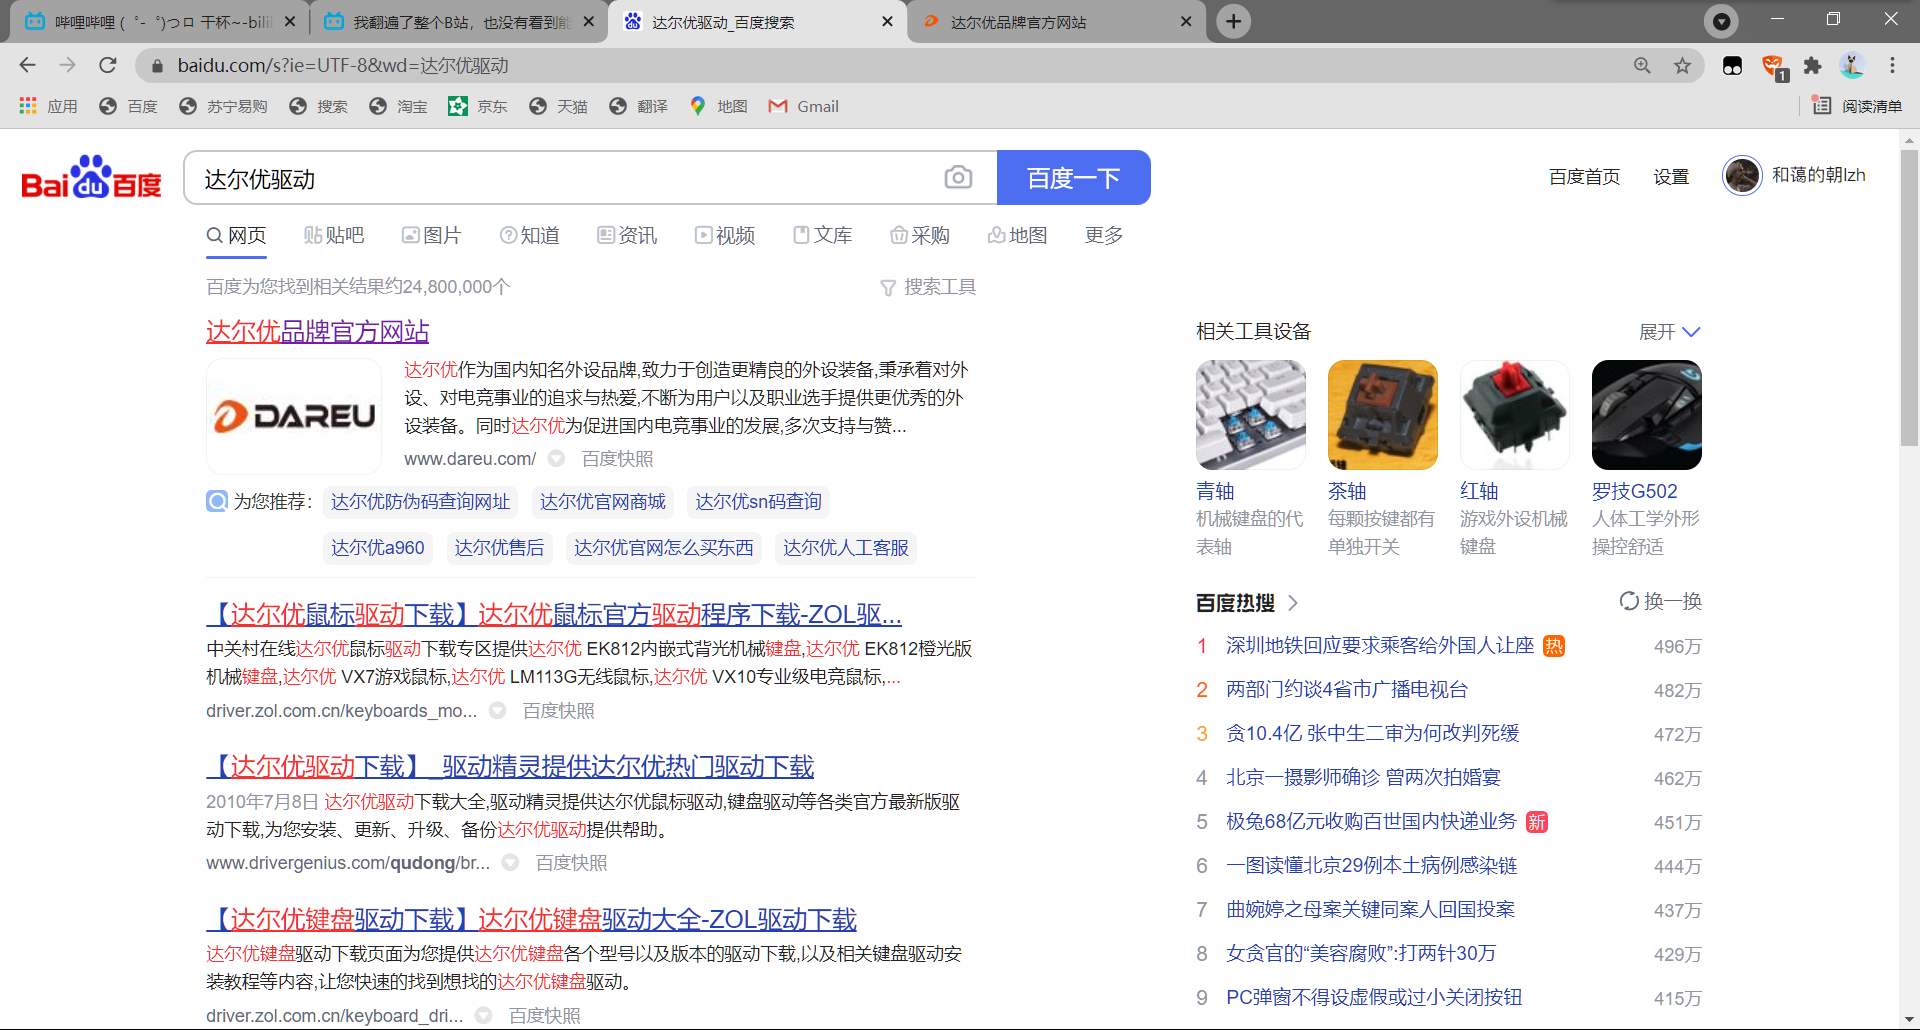Switch to the 图片 search tab
Viewport: 1920px width, 1030px height.
pyautogui.click(x=432, y=235)
